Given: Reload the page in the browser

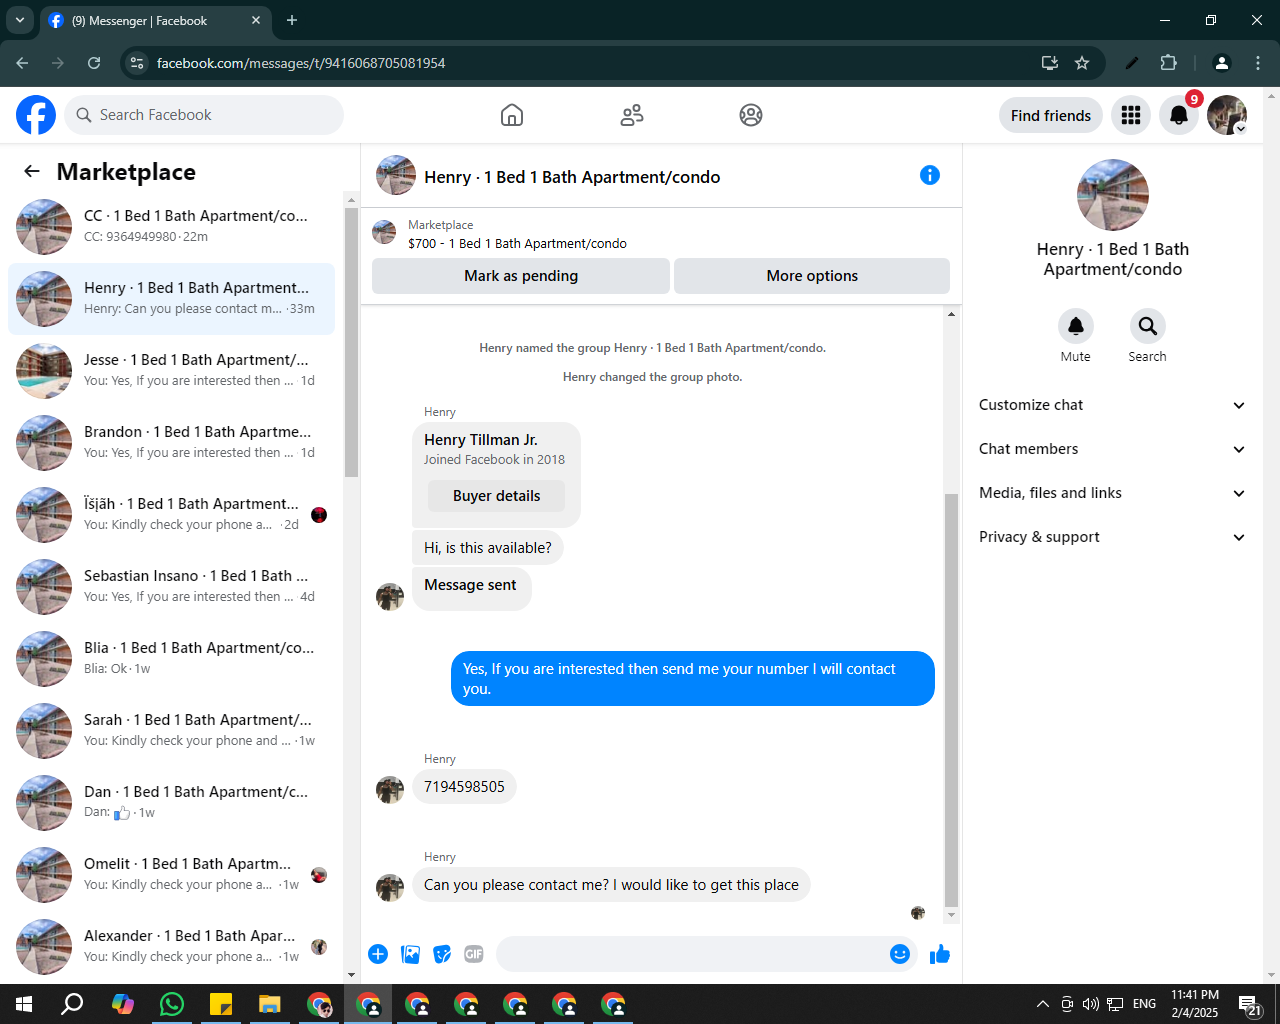Looking at the screenshot, I should (x=94, y=62).
